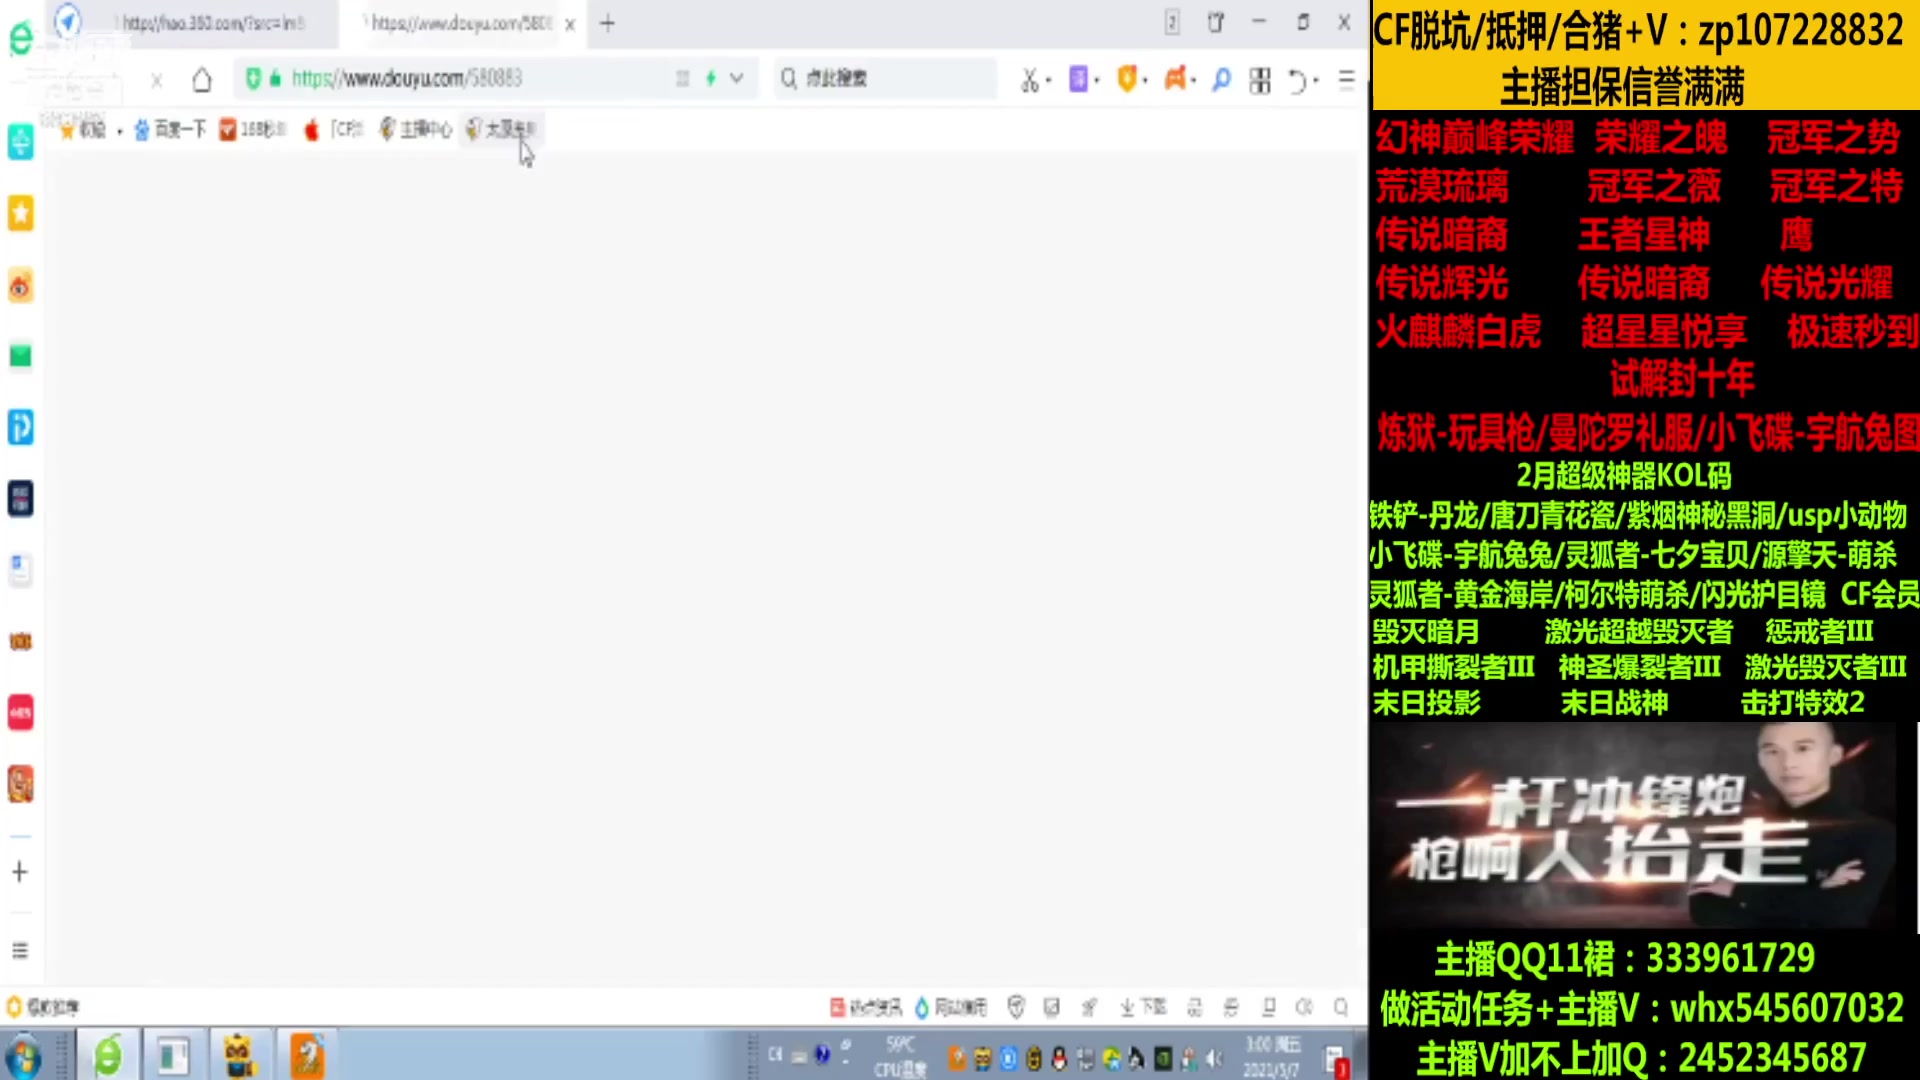Expand the undo icon dropdown arrow
1920x1080 pixels.
(1316, 80)
